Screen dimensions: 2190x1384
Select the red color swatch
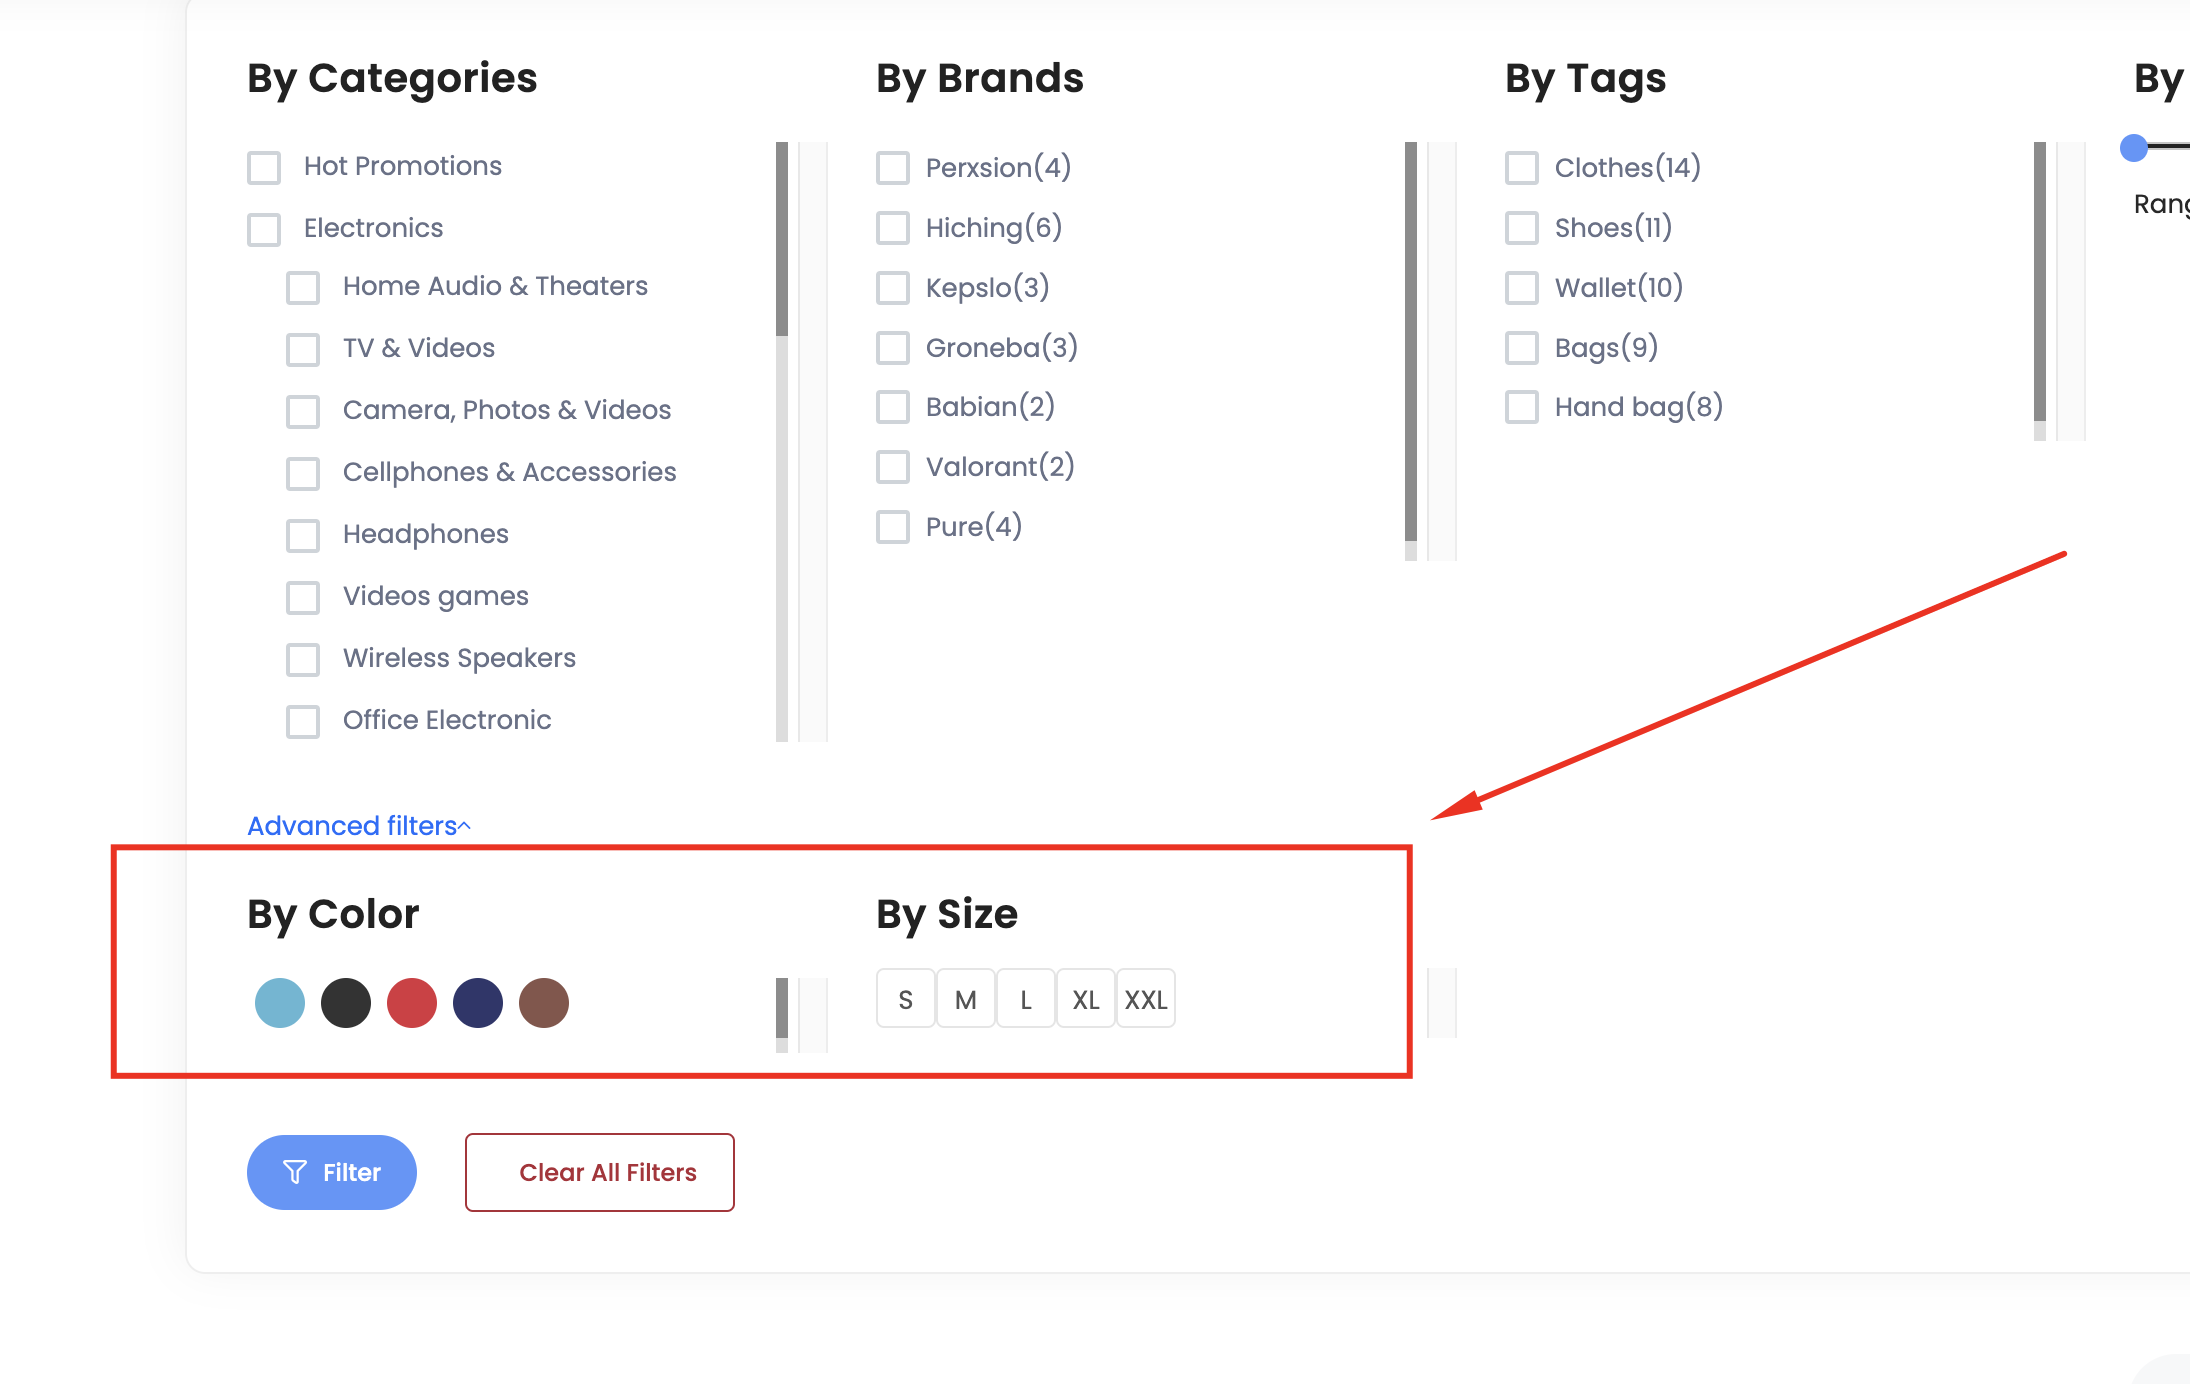coord(412,1003)
